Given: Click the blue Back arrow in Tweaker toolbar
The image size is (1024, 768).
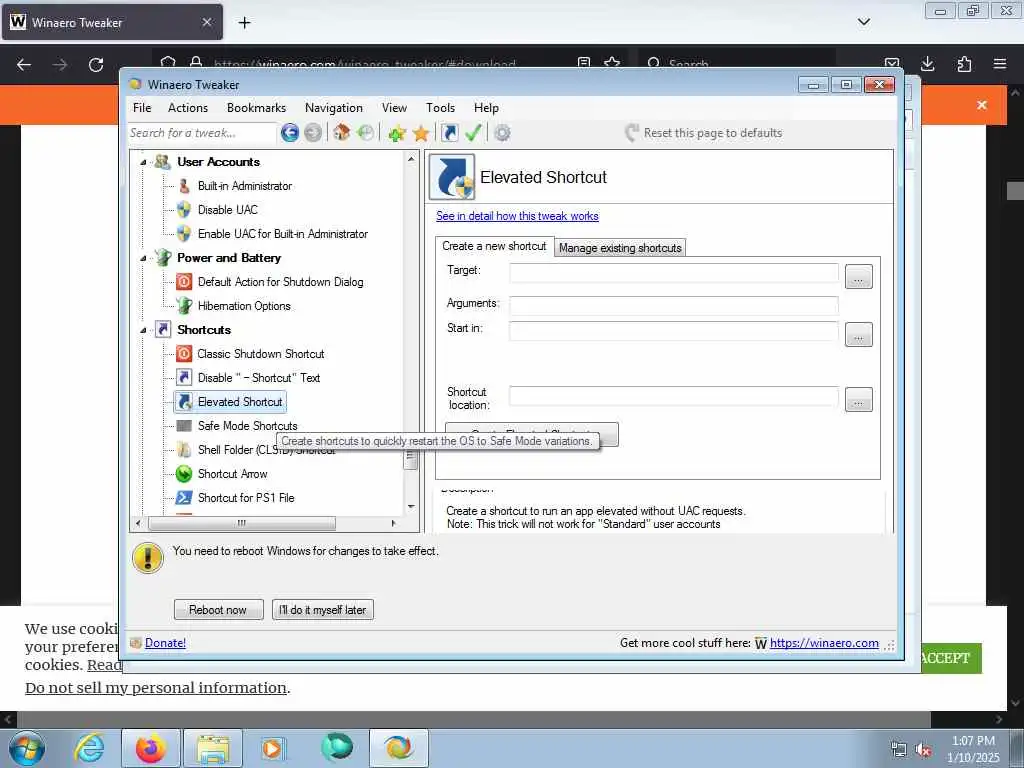Looking at the screenshot, I should 290,133.
